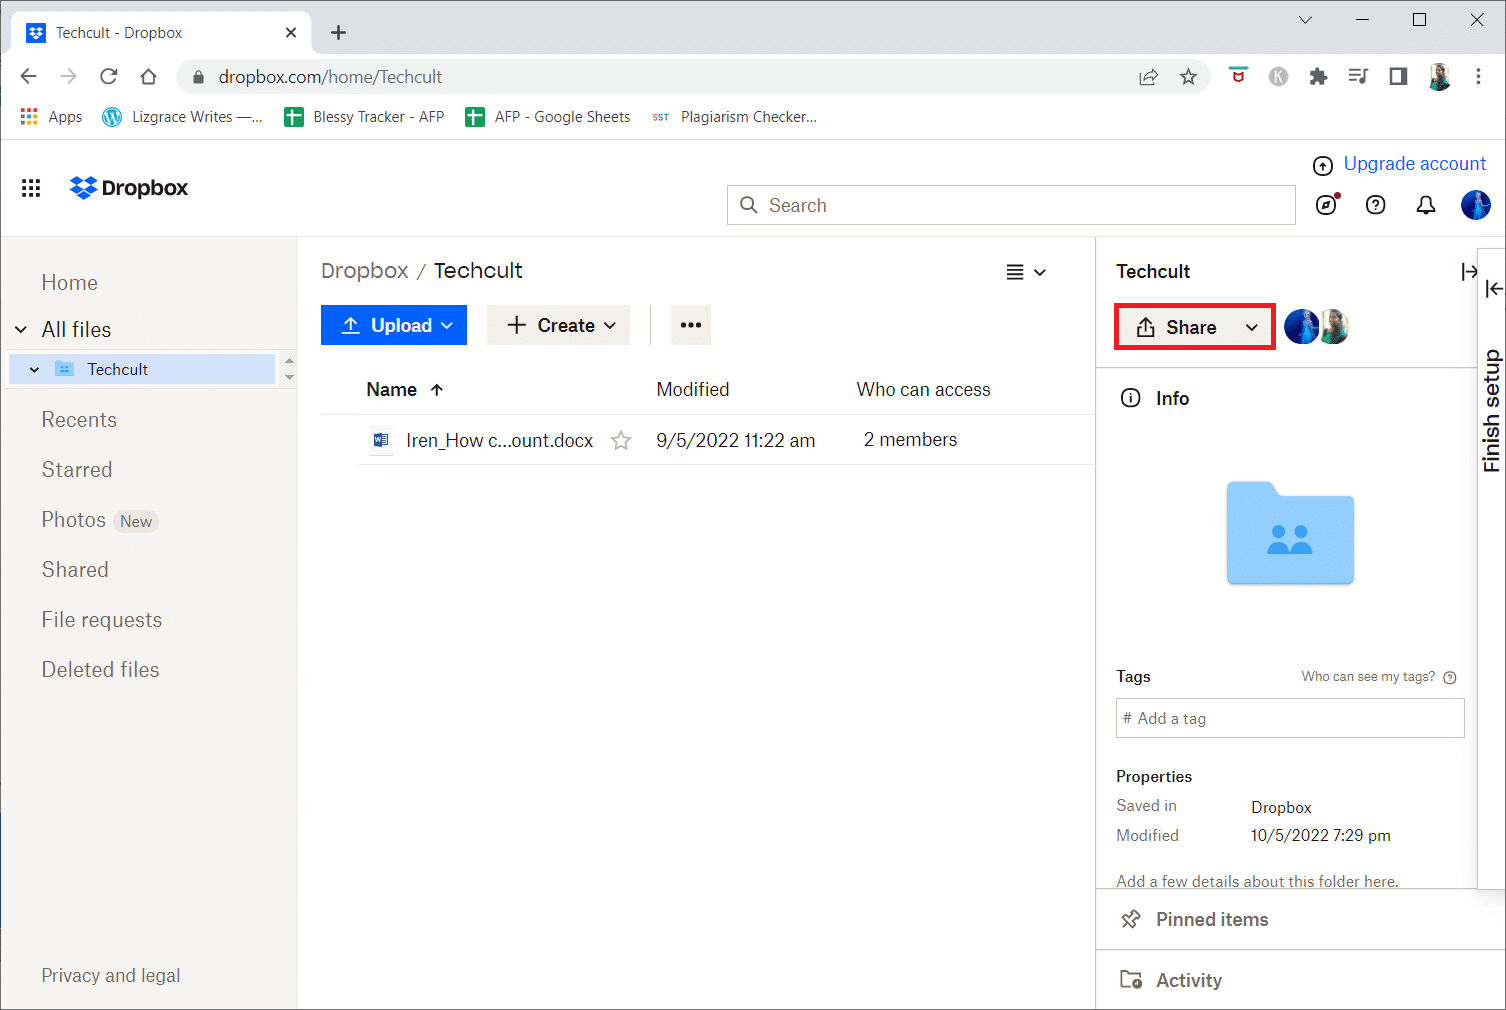1506x1010 pixels.
Task: Open Recents in sidebar
Action: tap(79, 420)
